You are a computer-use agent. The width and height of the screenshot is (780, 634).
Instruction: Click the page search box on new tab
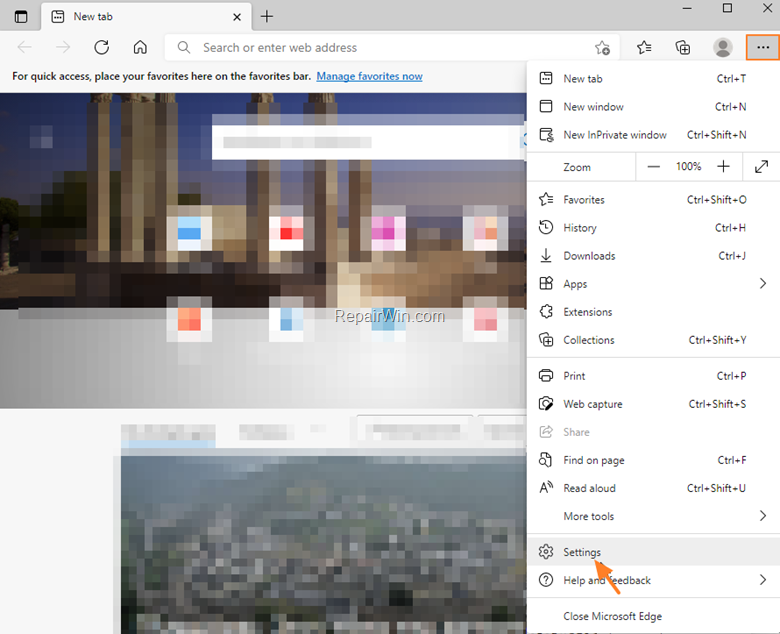[x=368, y=142]
